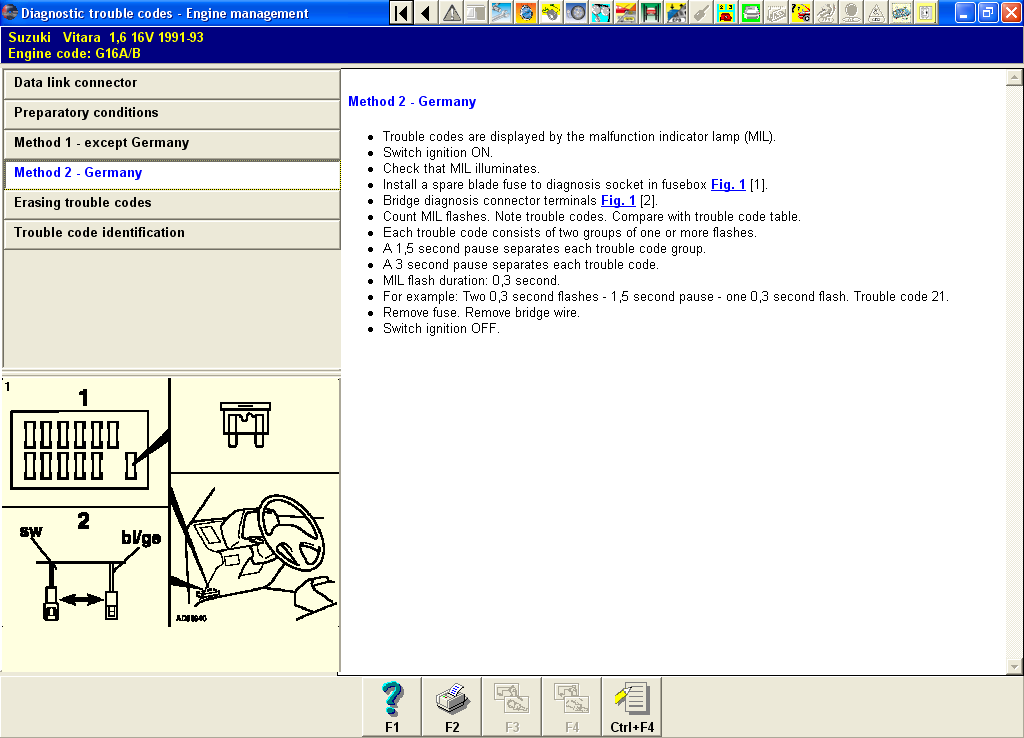The height and width of the screenshot is (738, 1024).
Task: Open Fig. 1 link in bridge connector line
Action: (618, 201)
